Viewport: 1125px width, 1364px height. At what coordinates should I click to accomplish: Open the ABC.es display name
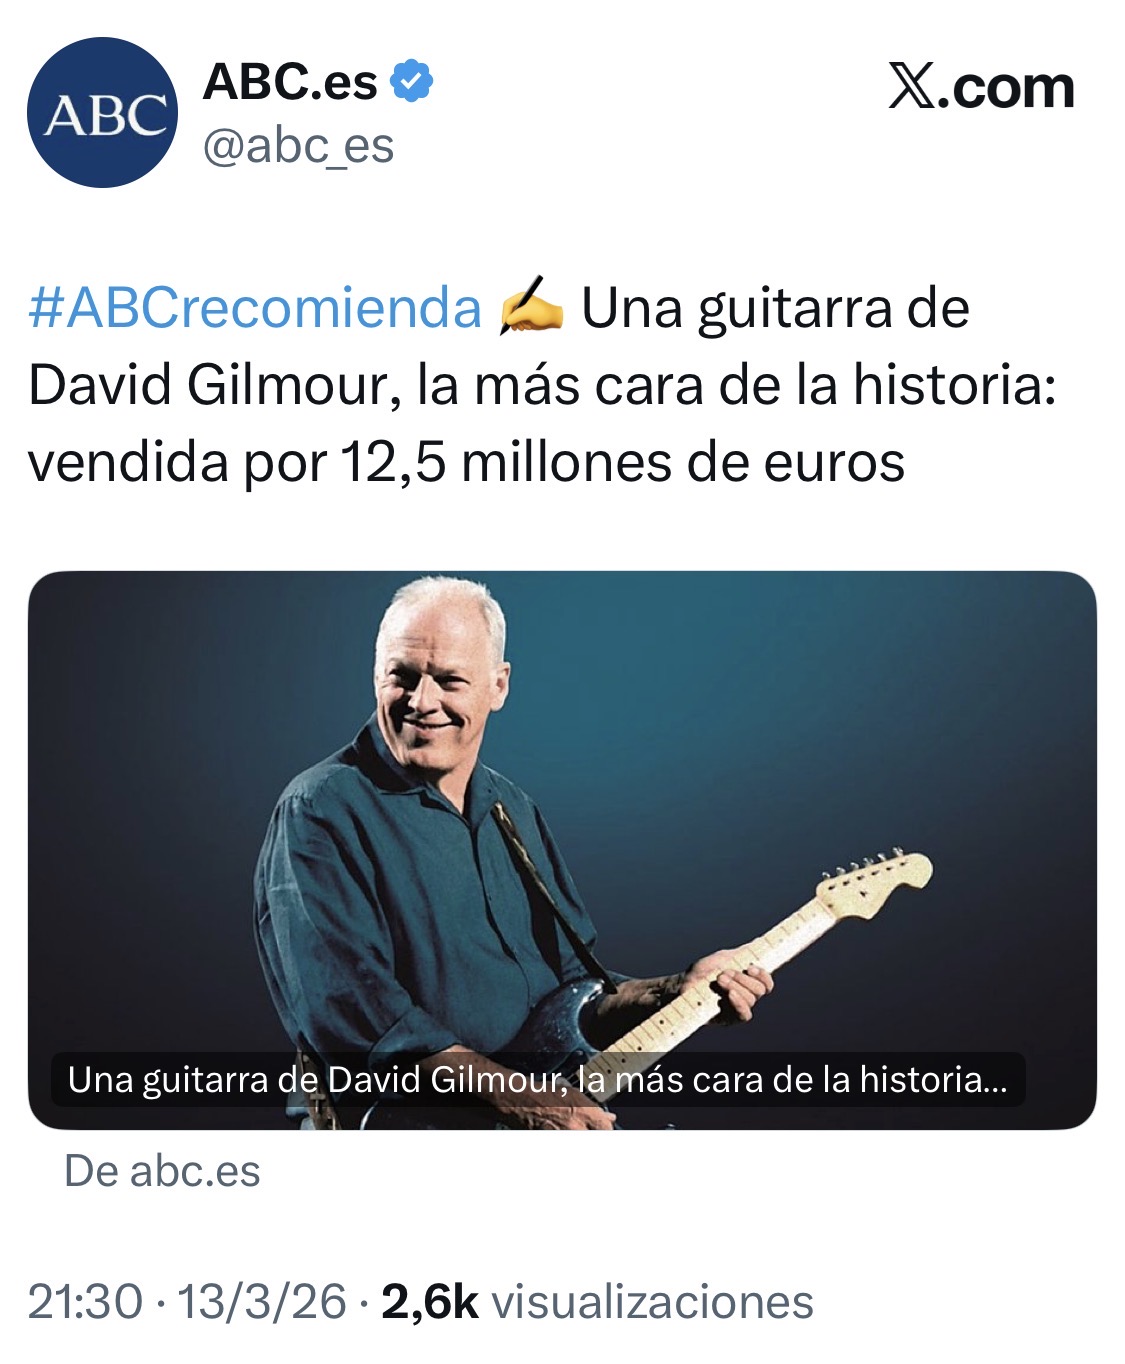tap(290, 81)
